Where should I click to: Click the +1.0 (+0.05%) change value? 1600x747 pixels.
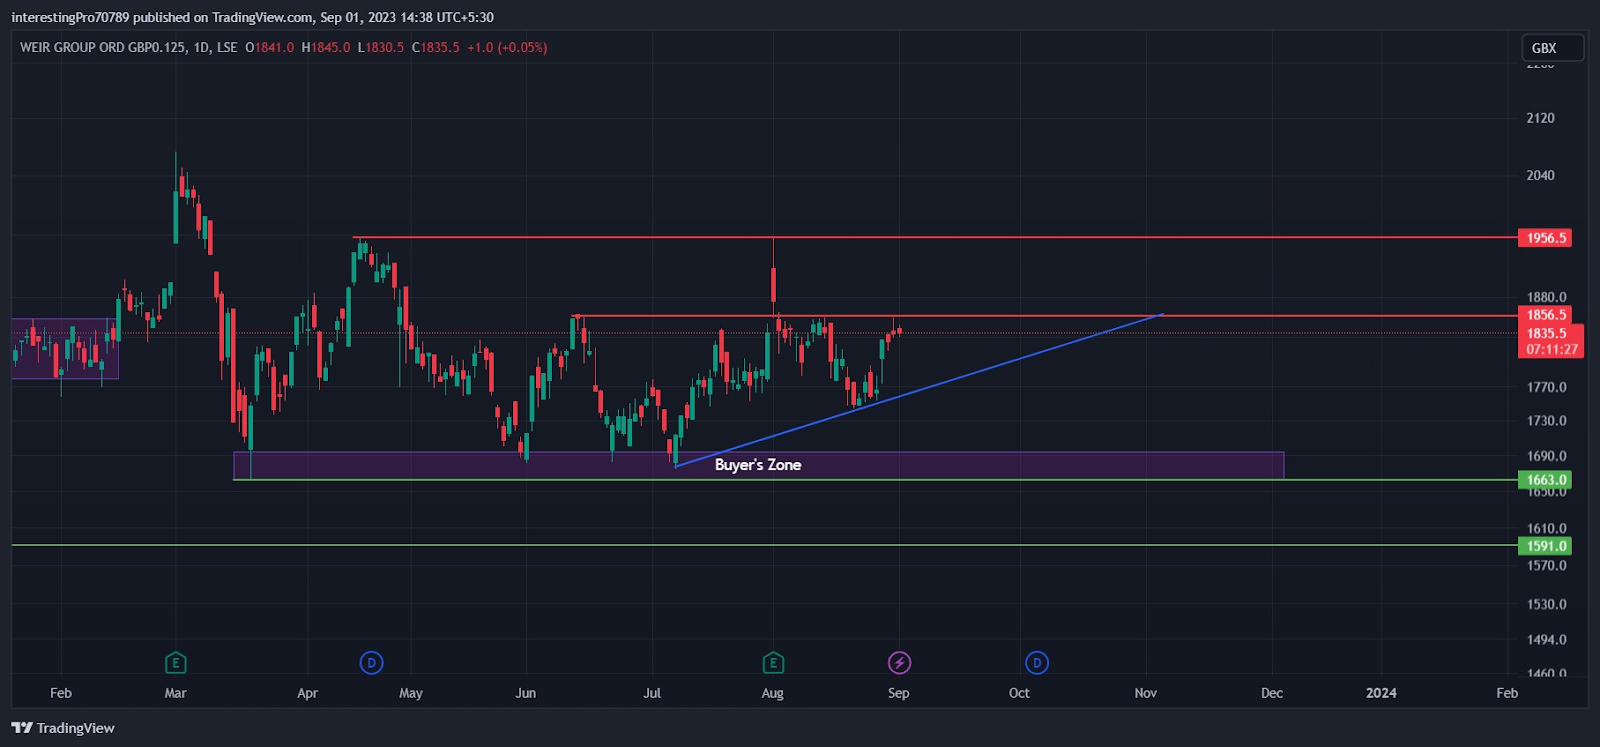coord(507,47)
